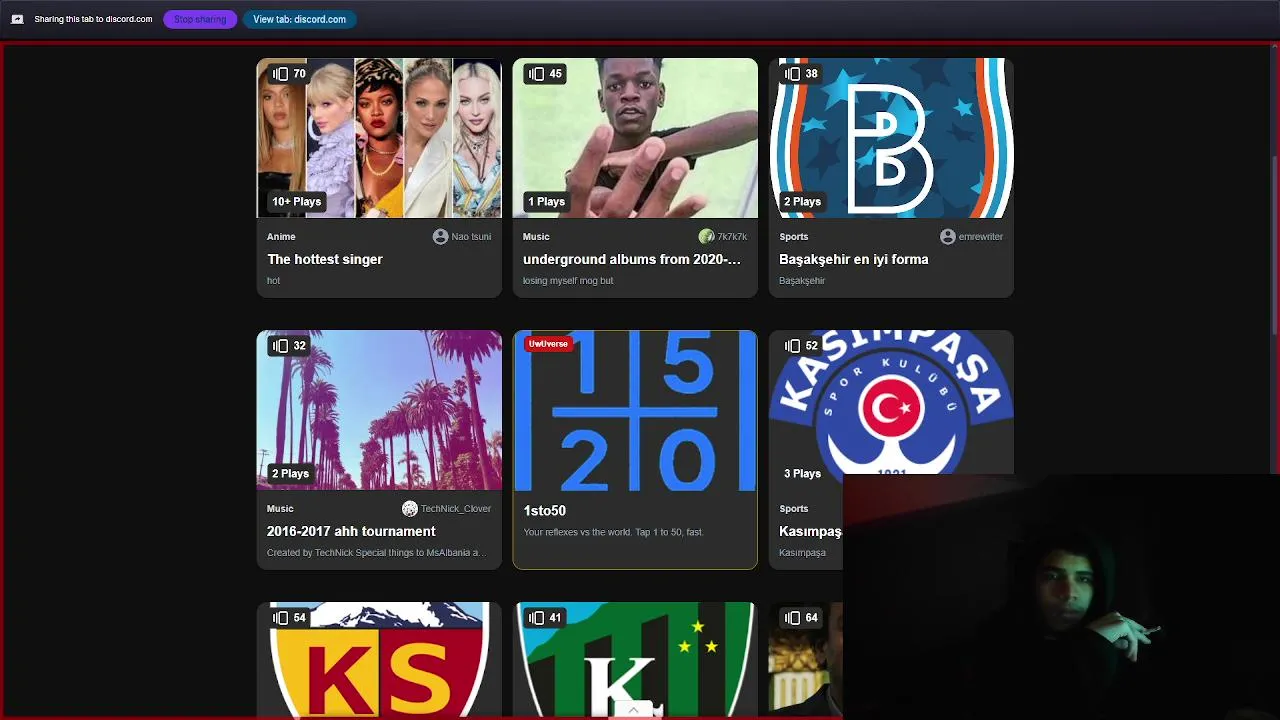This screenshot has width=1280, height=720.
Task: Click 'Created by TechNick Special things' description
Action: [x=377, y=553]
